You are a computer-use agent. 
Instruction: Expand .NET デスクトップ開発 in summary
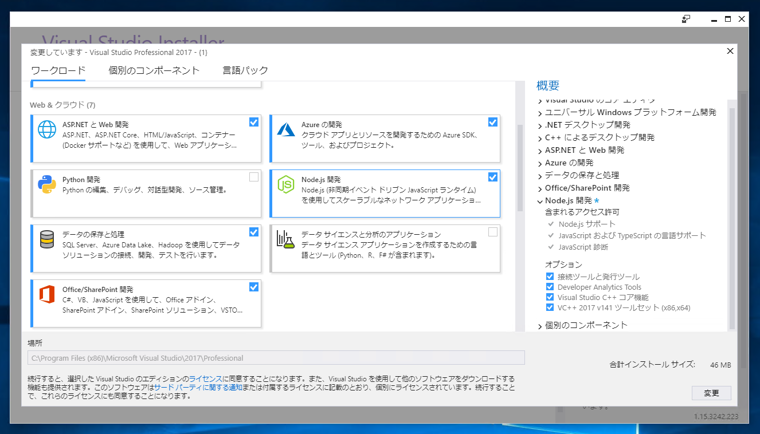(x=540, y=126)
